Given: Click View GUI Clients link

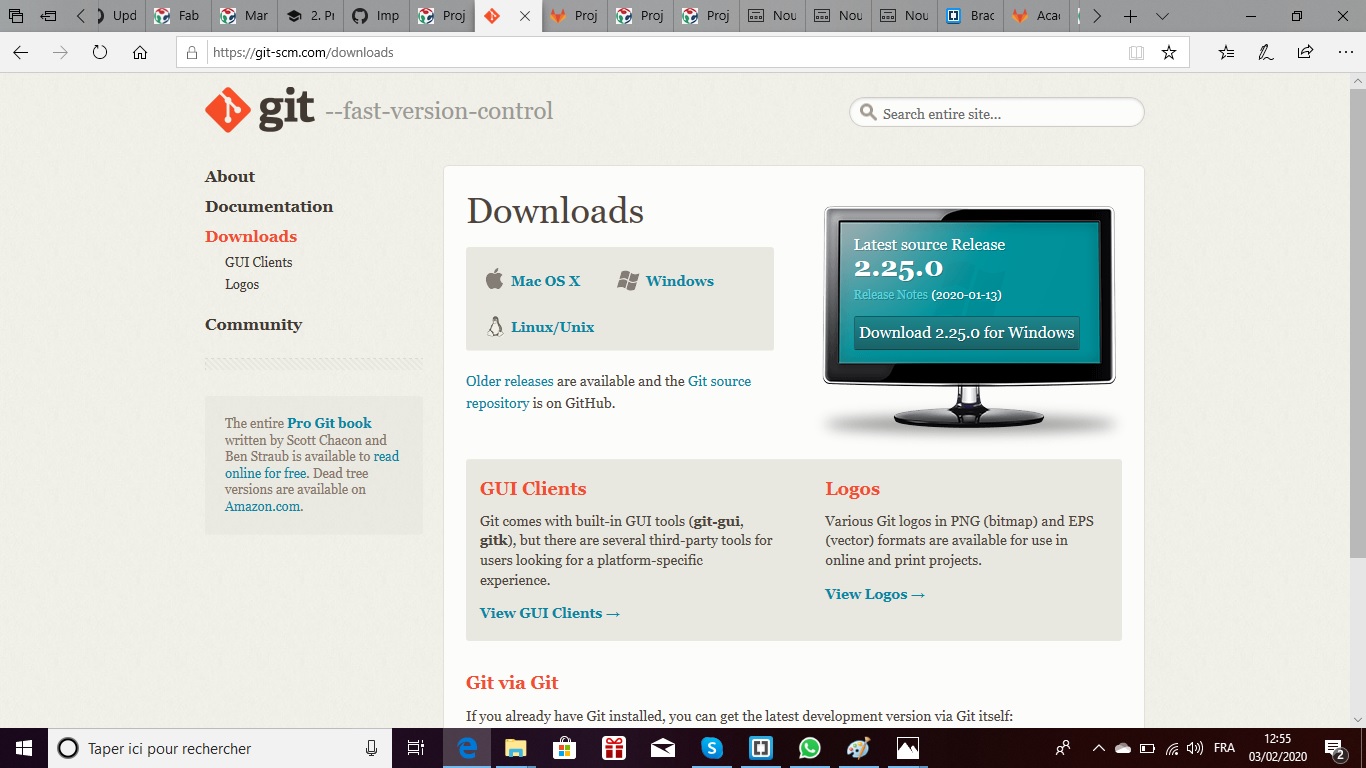Looking at the screenshot, I should point(550,613).
